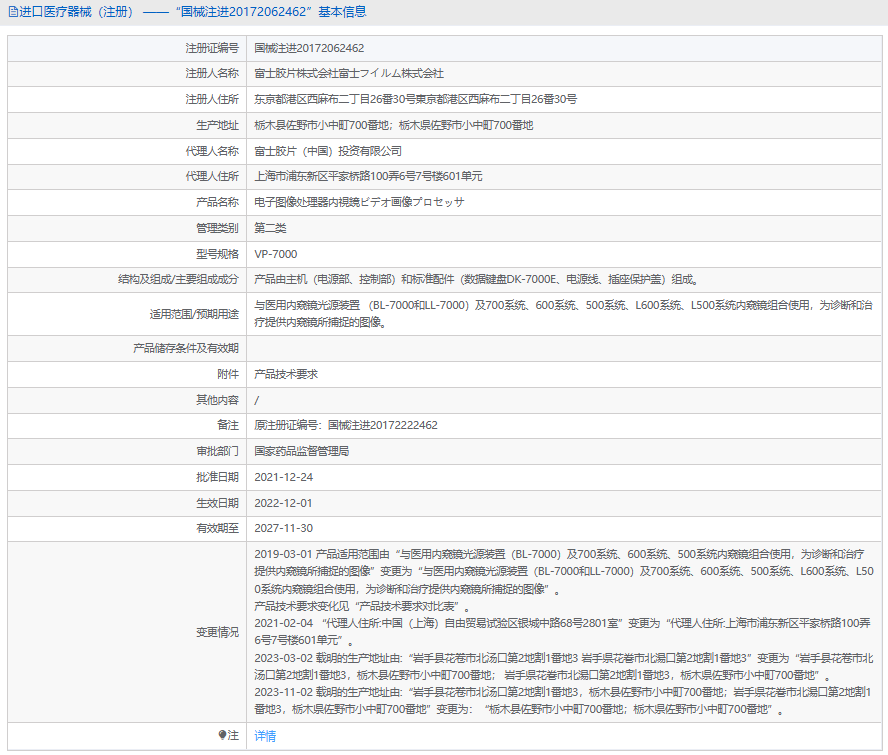The image size is (888, 755).
Task: Select 产品技术要求变化见 comparison table line
Action: click(362, 607)
